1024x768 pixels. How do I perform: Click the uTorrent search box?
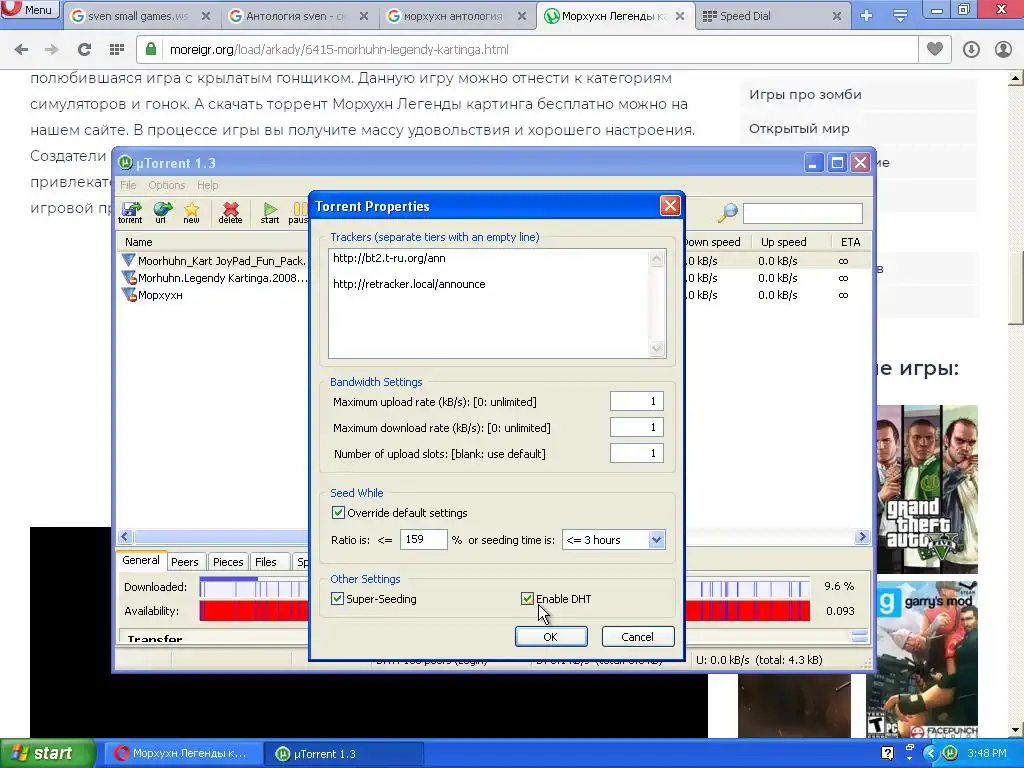[803, 213]
